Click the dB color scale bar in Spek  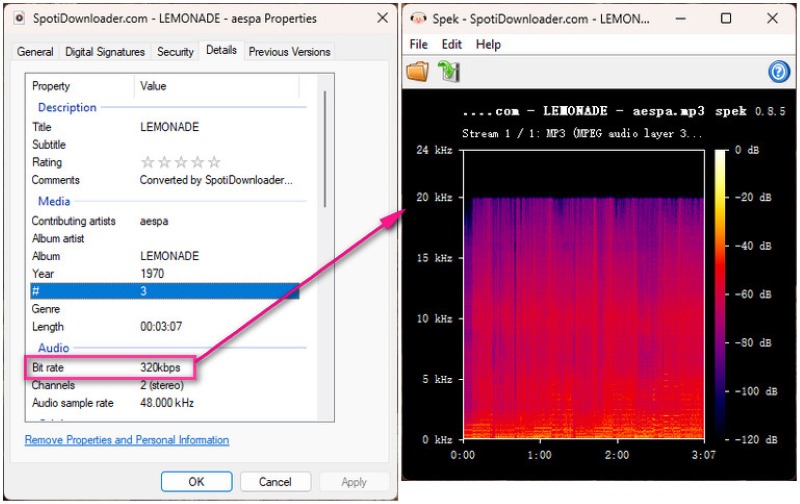pos(720,294)
